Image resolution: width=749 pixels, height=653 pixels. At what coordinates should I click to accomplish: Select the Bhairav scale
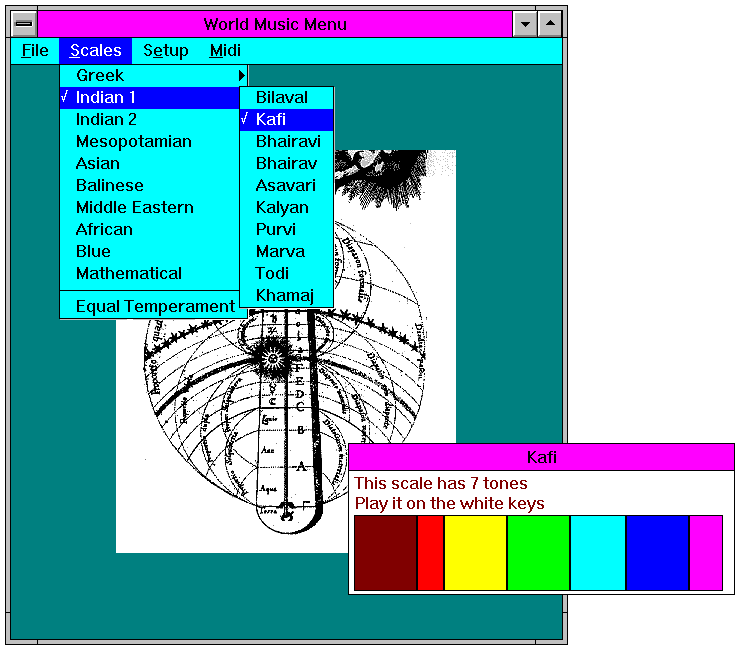pyautogui.click(x=287, y=163)
